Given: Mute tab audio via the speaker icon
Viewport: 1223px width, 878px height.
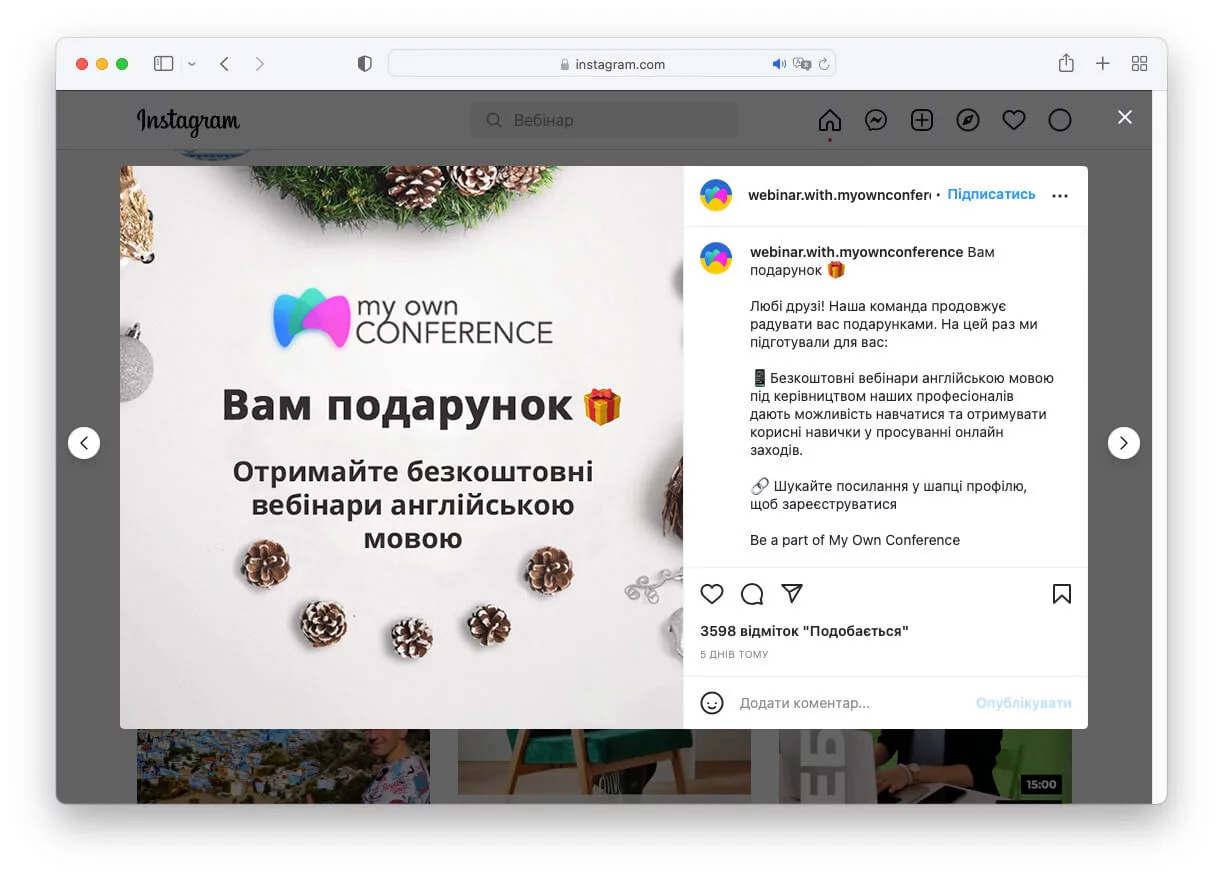Looking at the screenshot, I should click(x=779, y=63).
